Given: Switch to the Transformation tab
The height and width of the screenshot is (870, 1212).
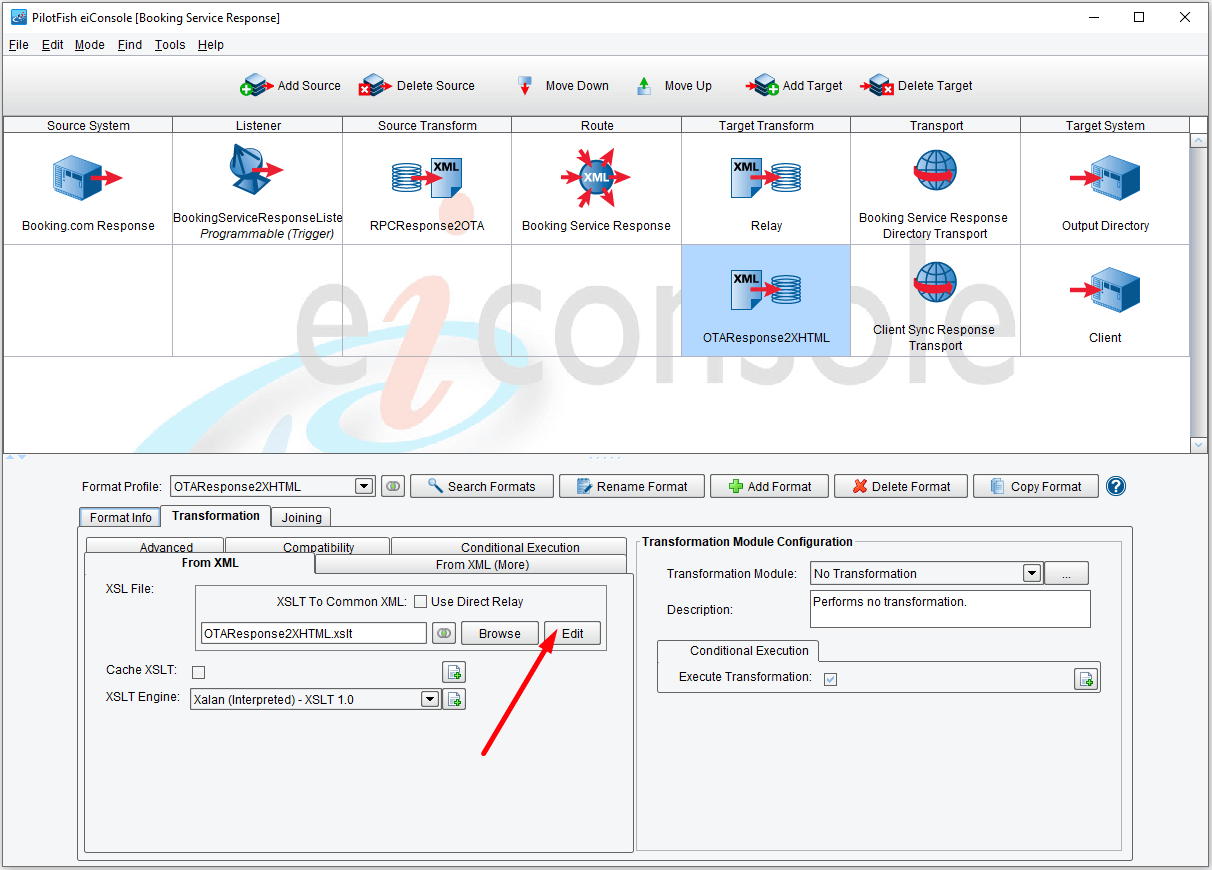Looking at the screenshot, I should coord(216,516).
